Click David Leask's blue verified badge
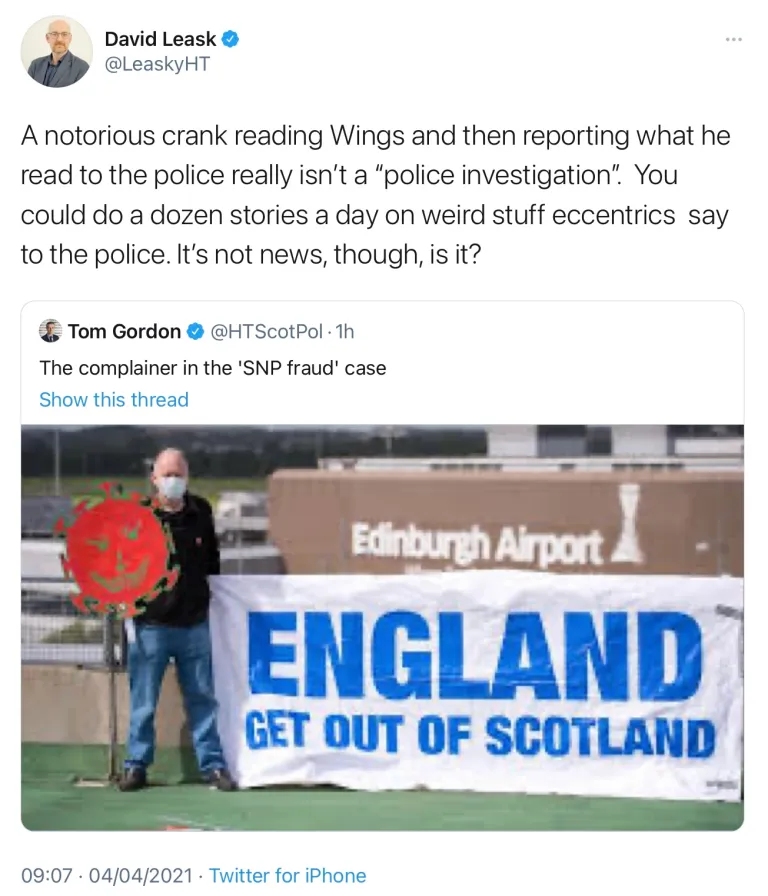This screenshot has height=896, width=768. pyautogui.click(x=230, y=39)
